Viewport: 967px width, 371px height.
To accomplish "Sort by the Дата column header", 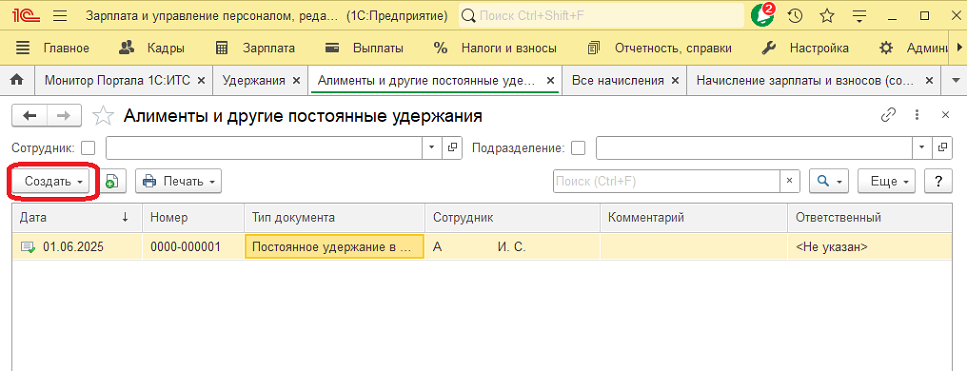I will [77, 218].
